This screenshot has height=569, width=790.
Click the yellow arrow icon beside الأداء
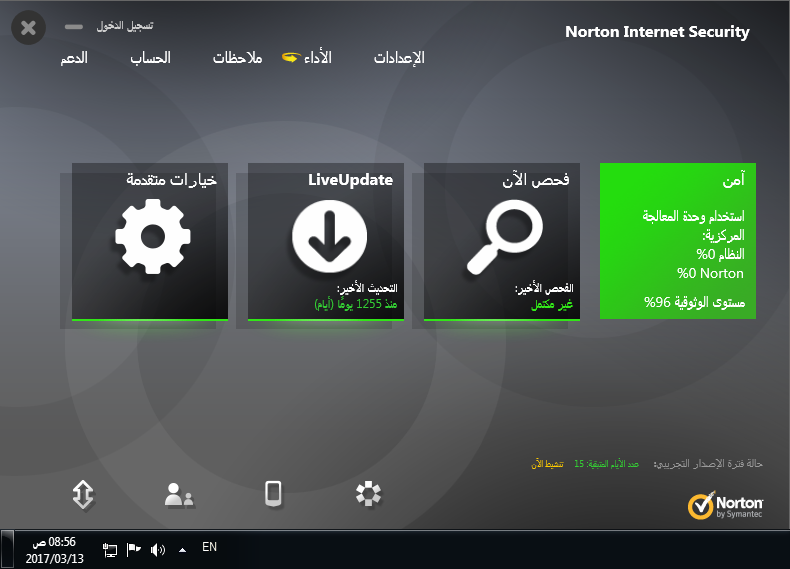pyautogui.click(x=291, y=57)
